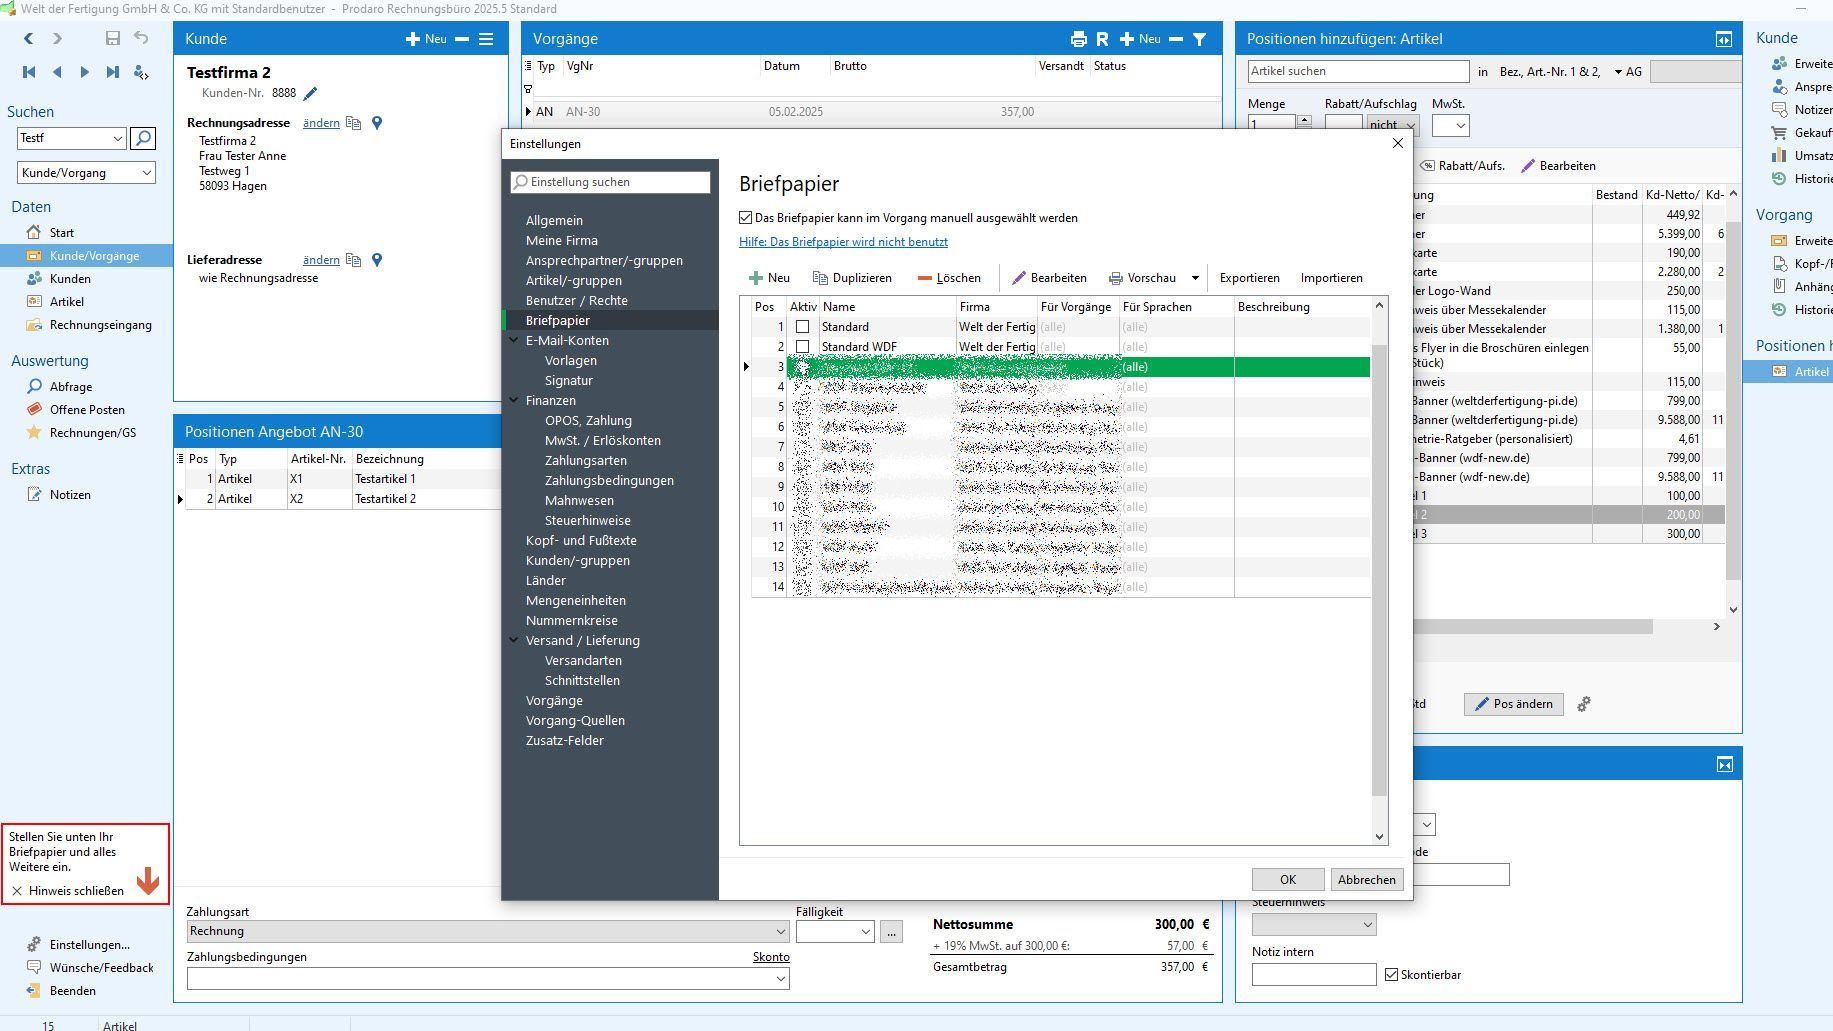
Task: Open Zahlungsart Rechnung dropdown
Action: pyautogui.click(x=781, y=931)
